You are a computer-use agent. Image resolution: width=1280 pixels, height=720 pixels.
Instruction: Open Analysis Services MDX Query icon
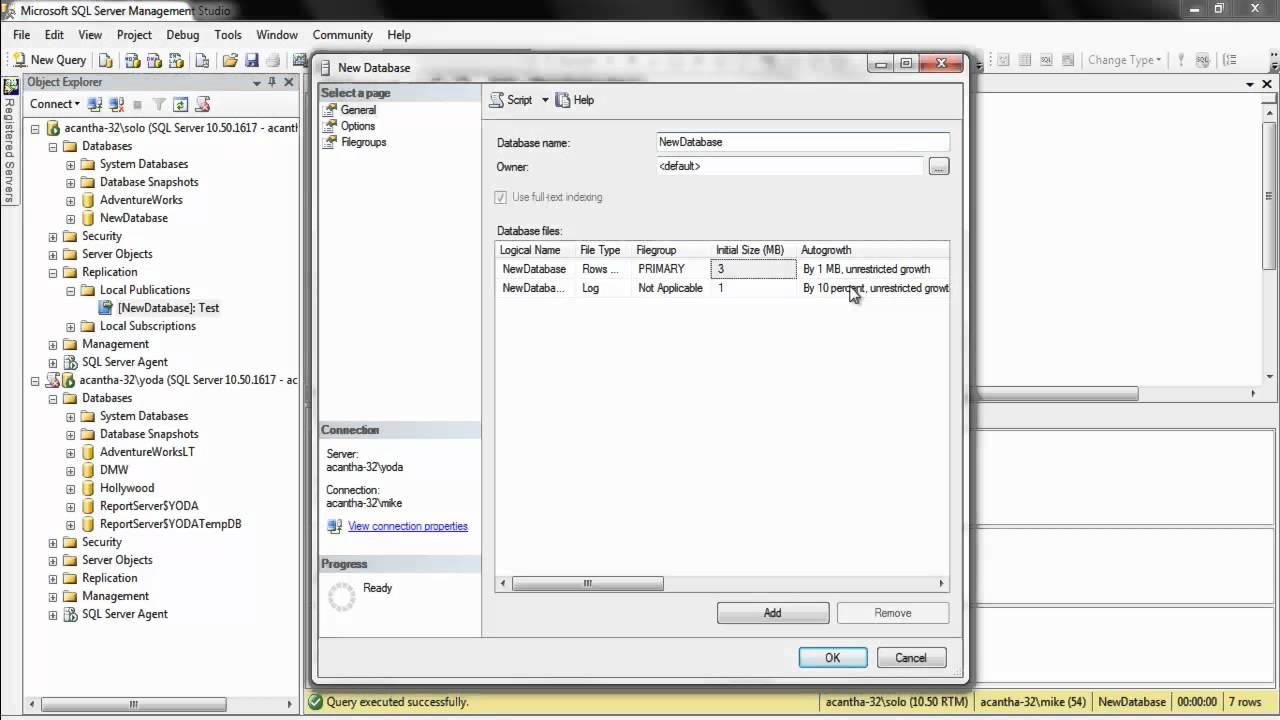132,60
